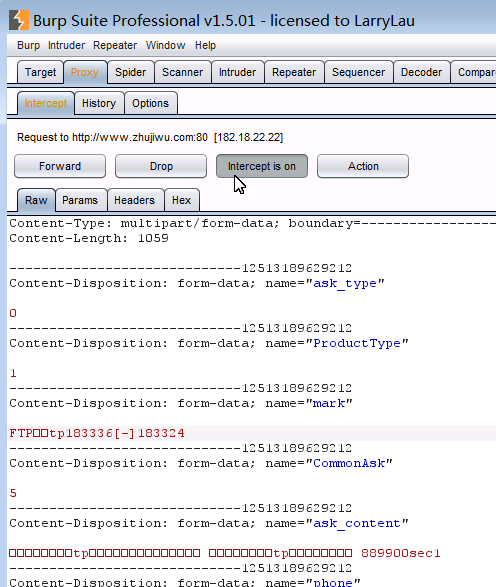Switch to the Decoder tab
Viewport: 496px width, 587px height.
click(x=421, y=72)
